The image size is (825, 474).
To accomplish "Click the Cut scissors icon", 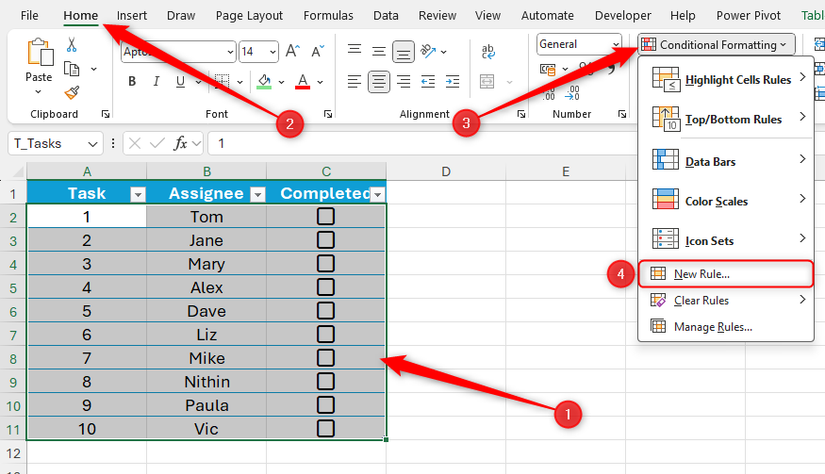I will [71, 45].
